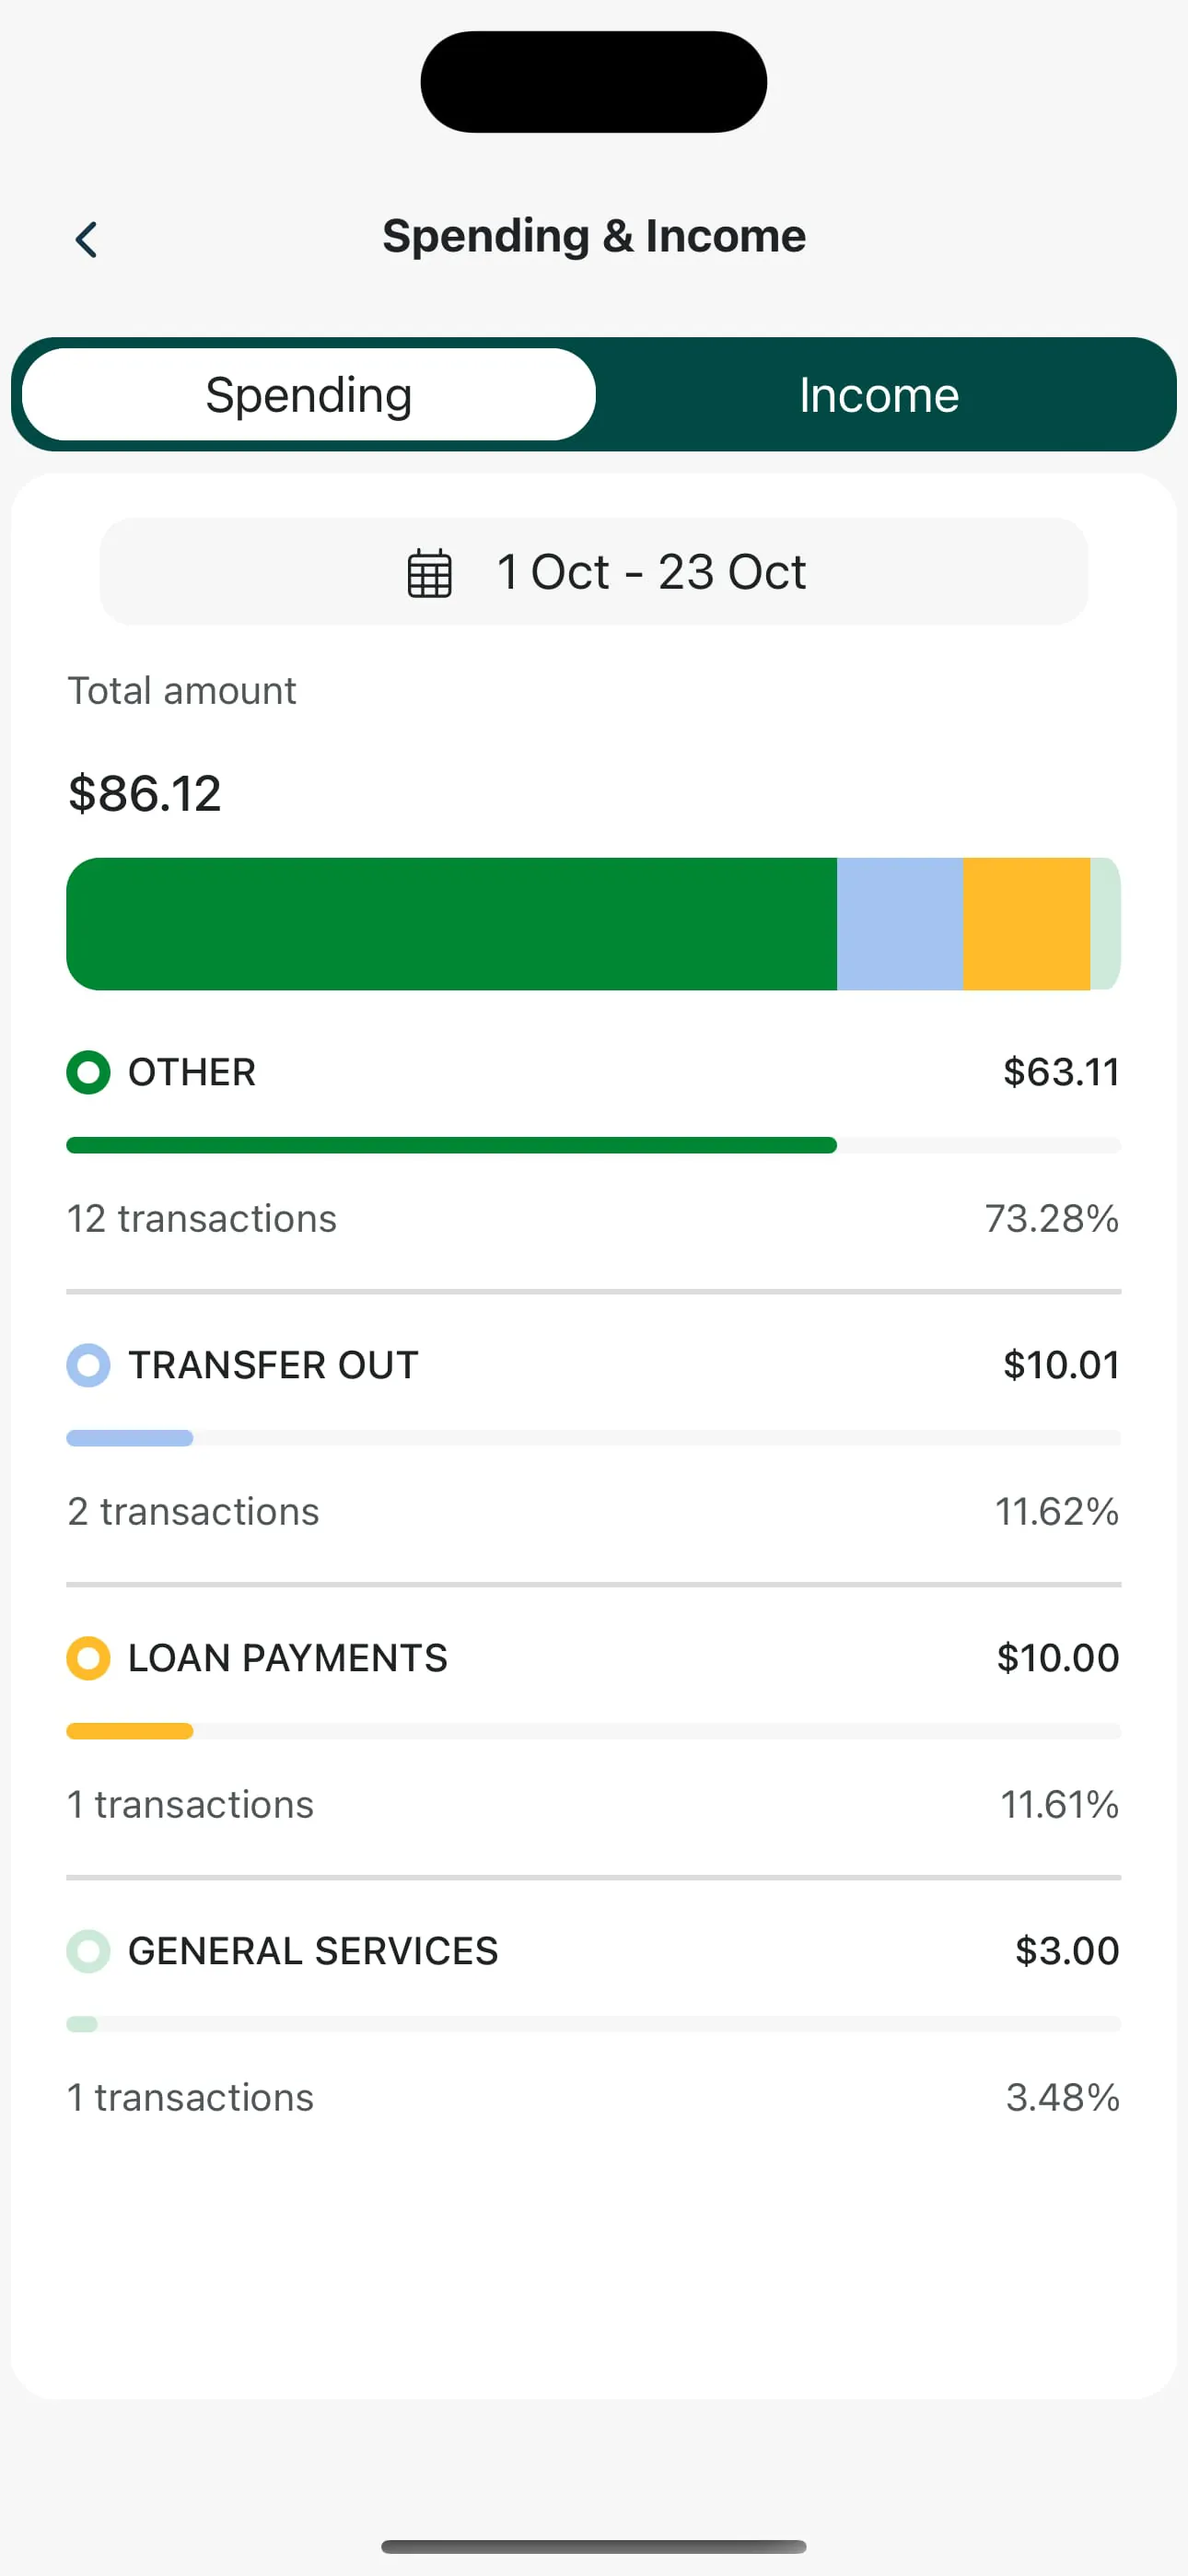
Task: Click the yellow segment of the spending bar
Action: point(1026,924)
